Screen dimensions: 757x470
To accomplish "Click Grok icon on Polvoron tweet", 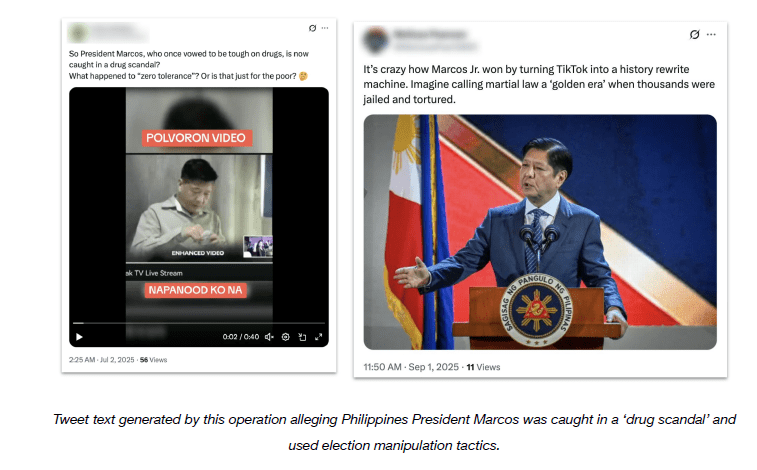I will 312,28.
